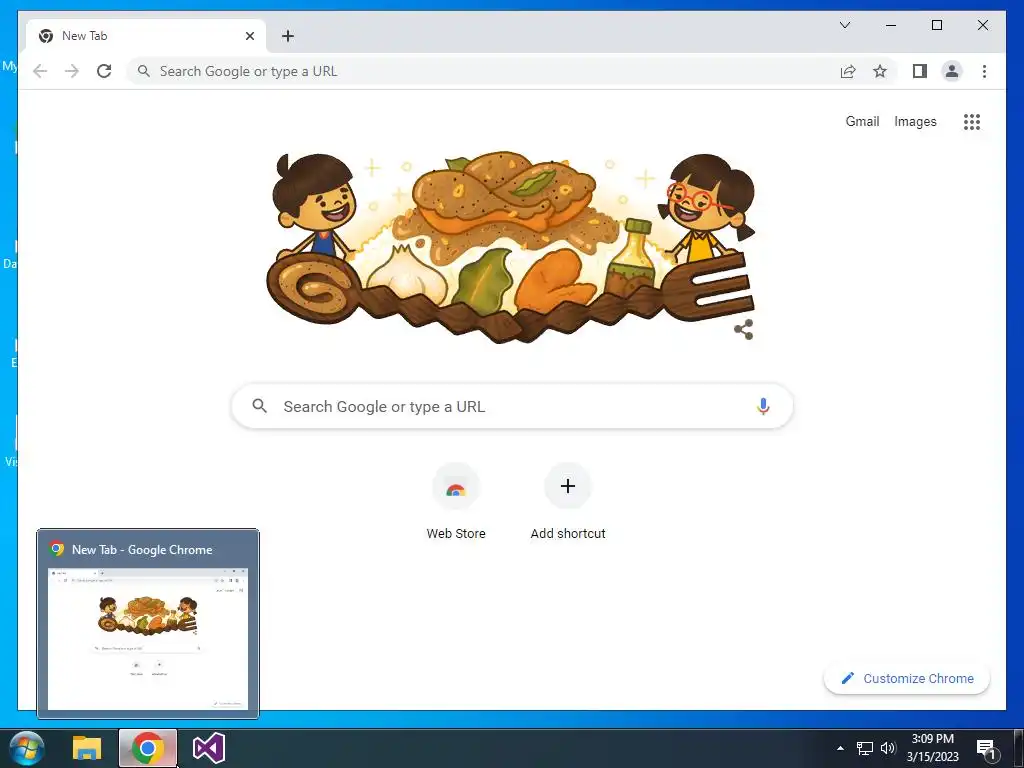Click the Add shortcut plus icon
Viewport: 1024px width, 768px height.
(x=568, y=486)
